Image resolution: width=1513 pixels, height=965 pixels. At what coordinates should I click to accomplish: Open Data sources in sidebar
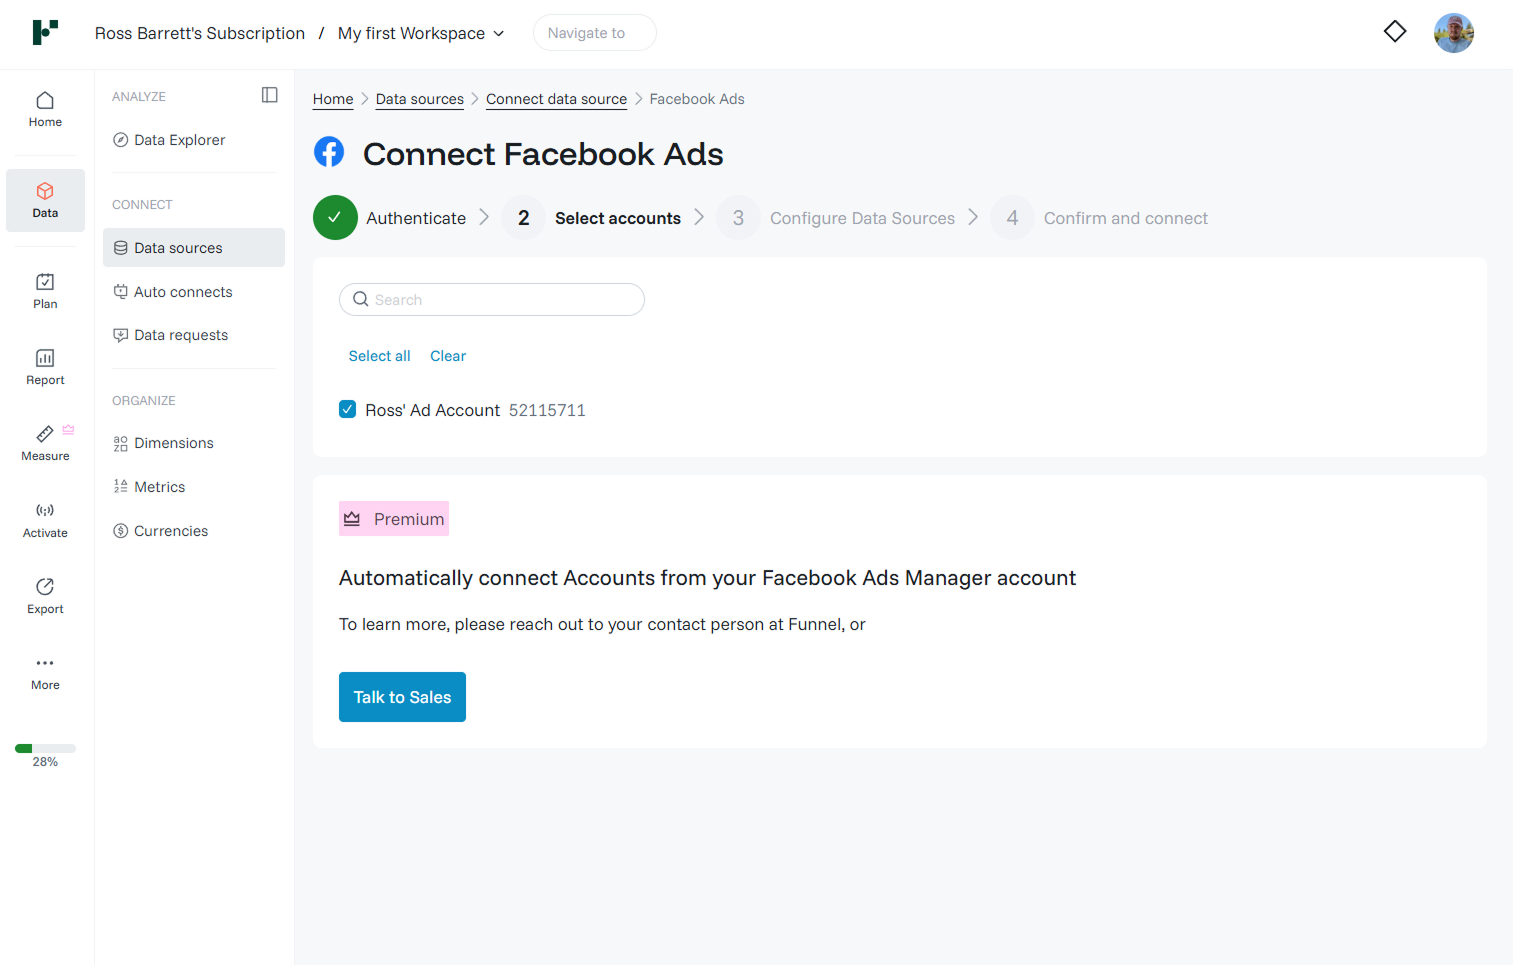[194, 248]
